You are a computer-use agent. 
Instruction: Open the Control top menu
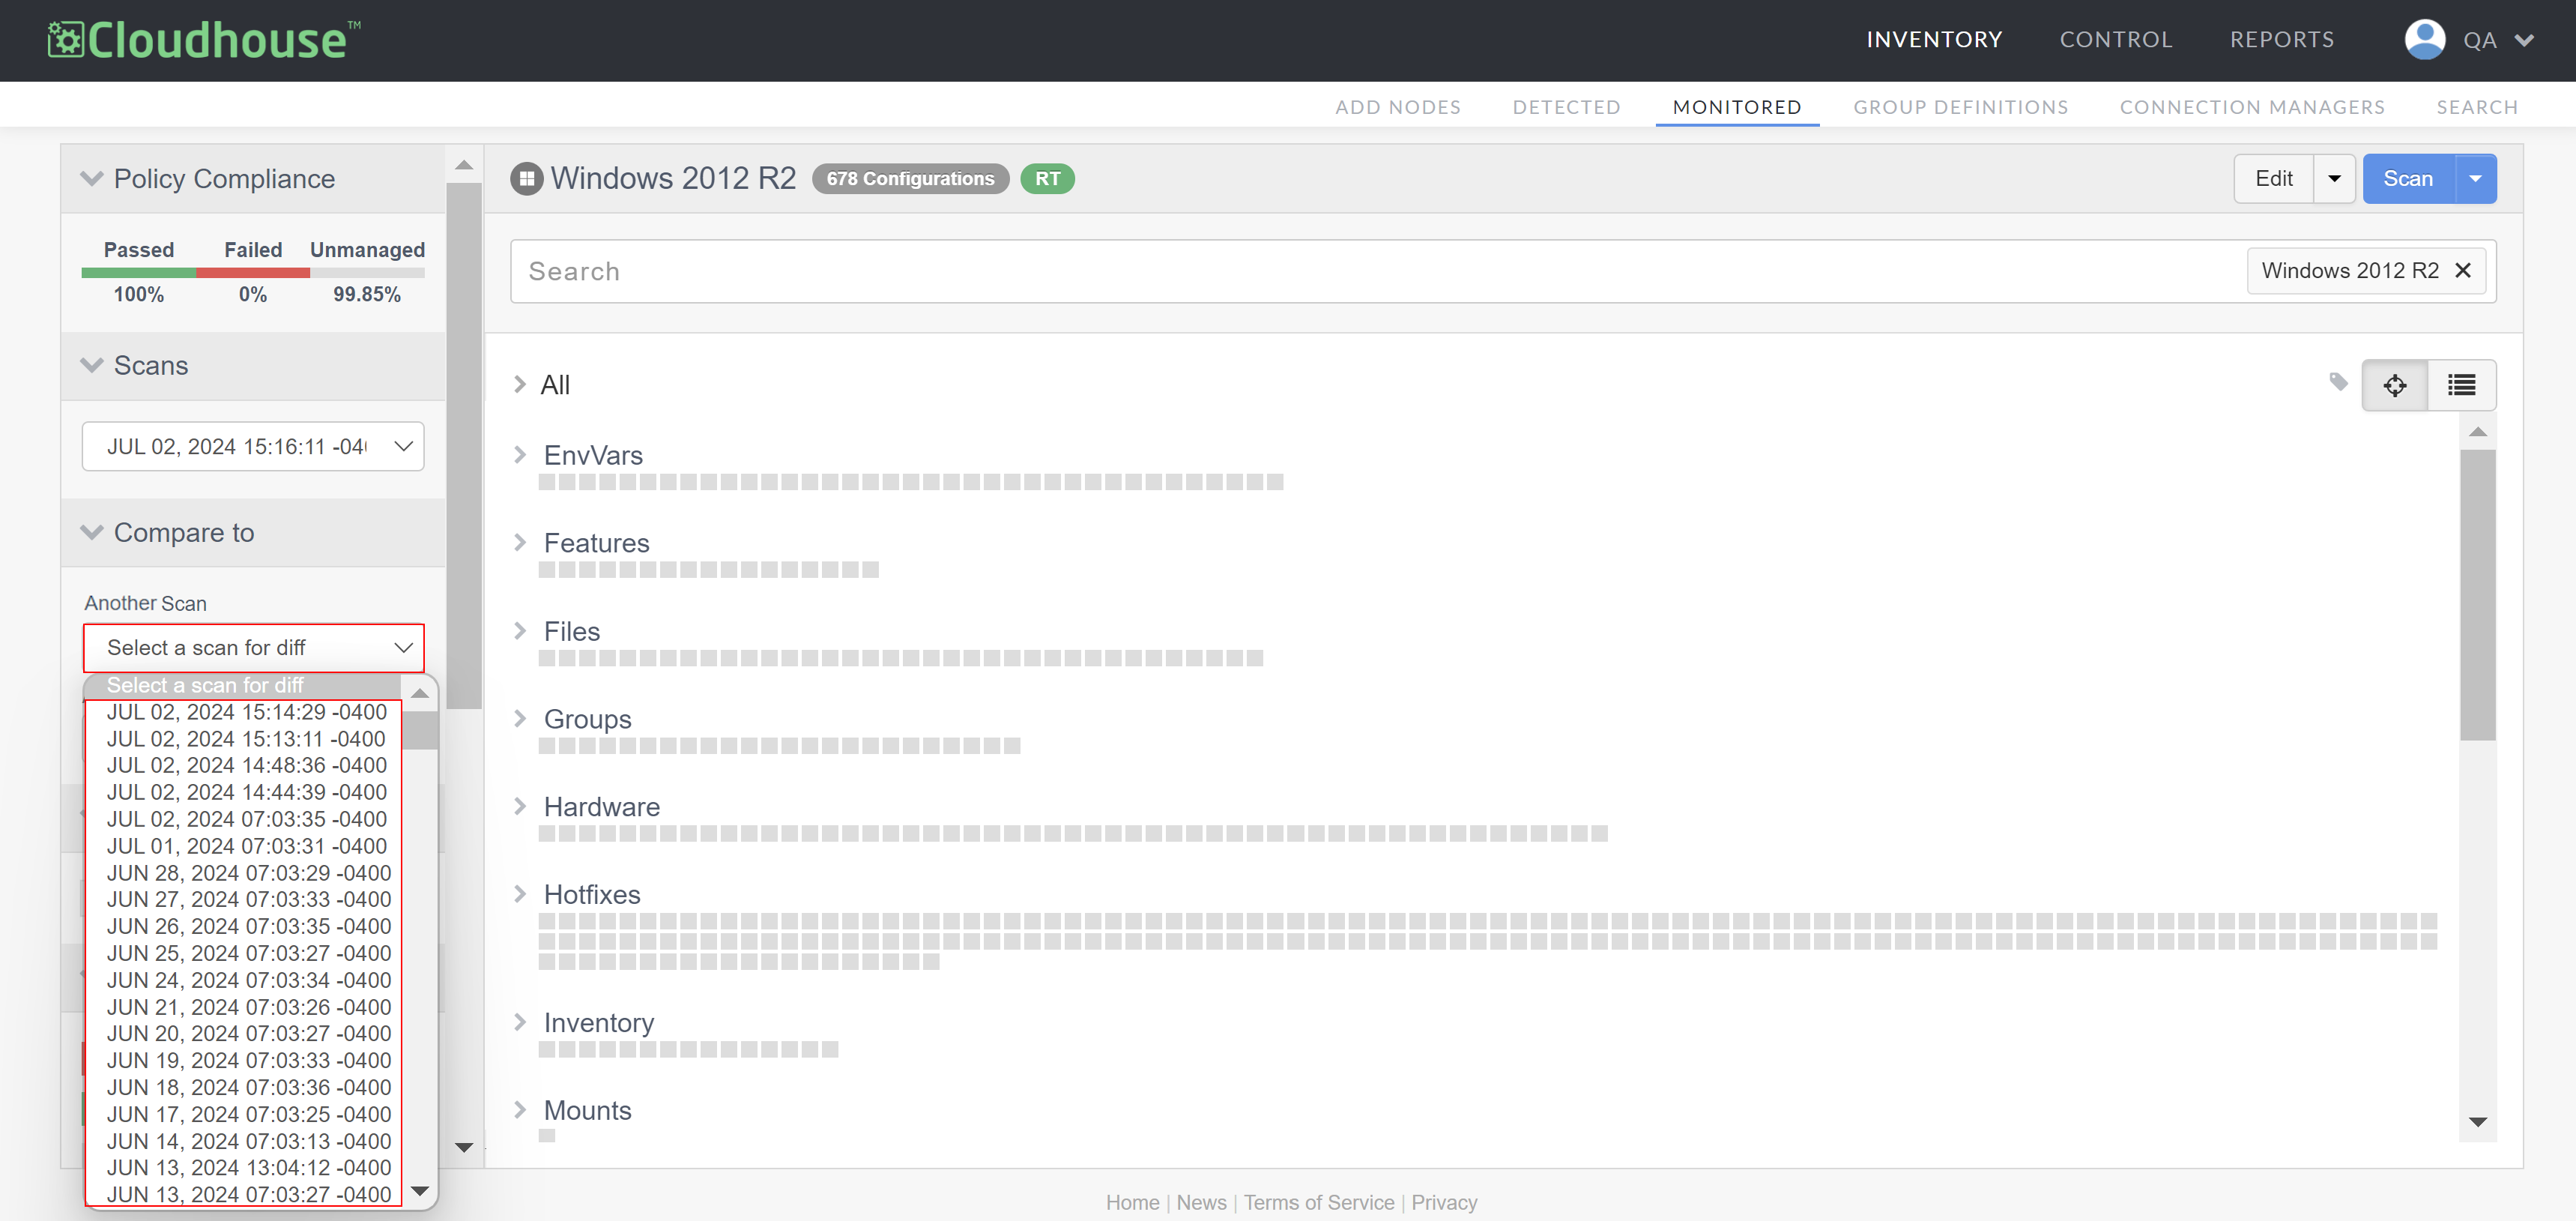tap(2116, 40)
